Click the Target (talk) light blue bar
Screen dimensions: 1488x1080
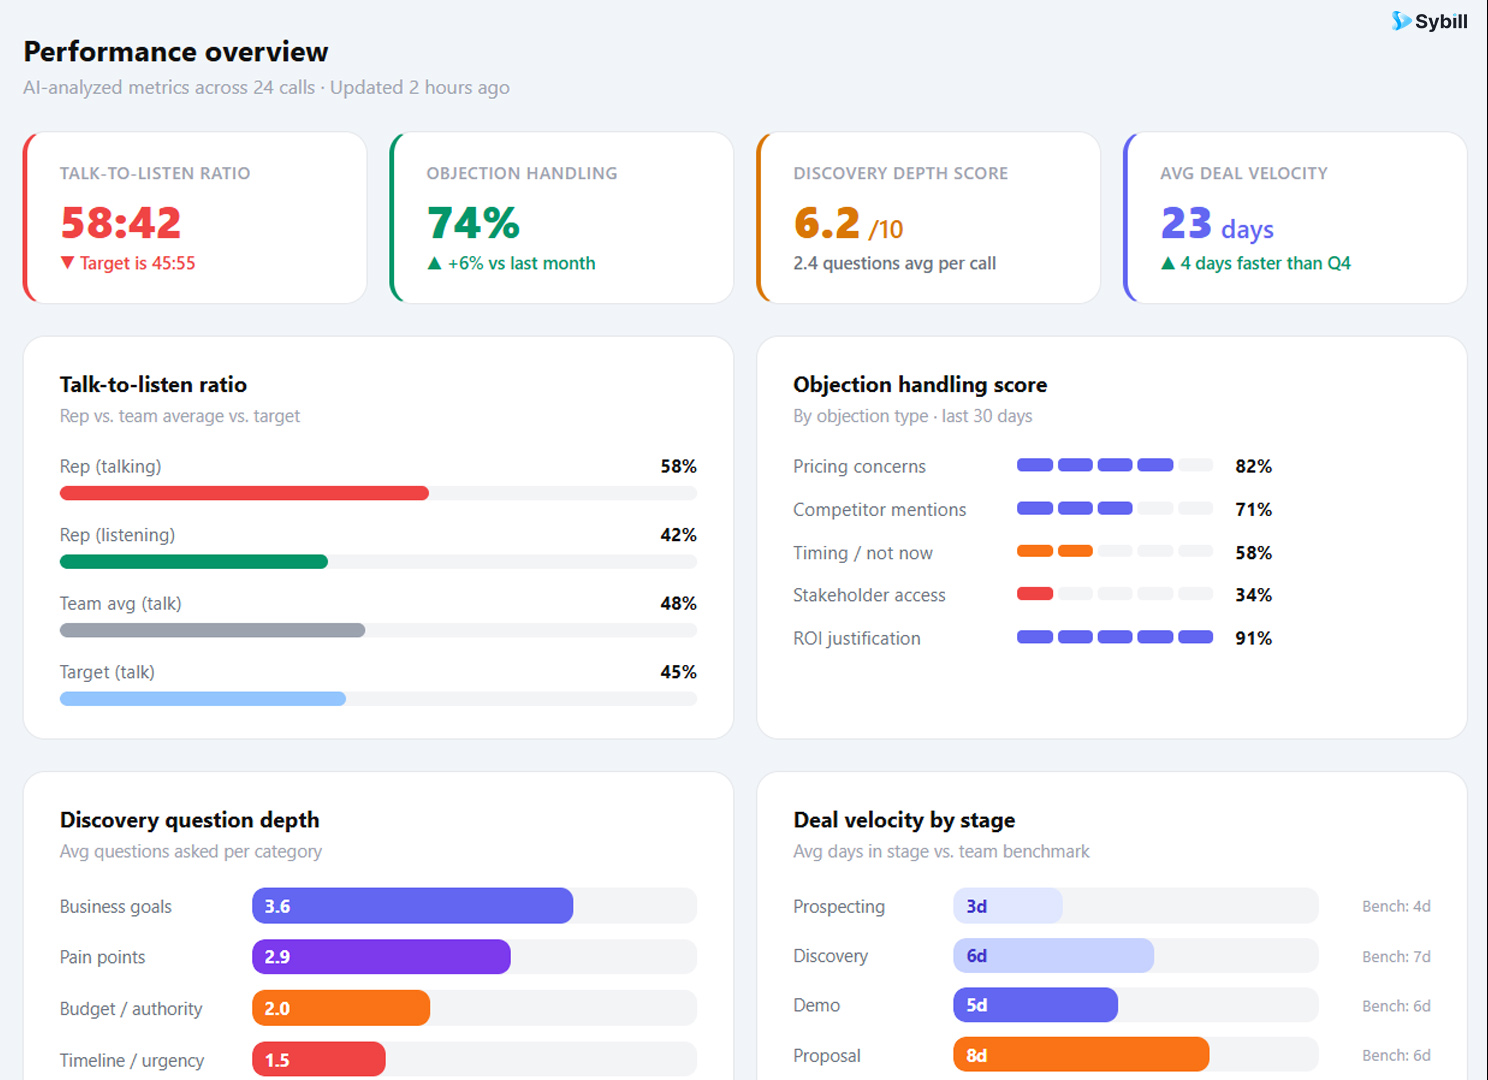pos(203,699)
